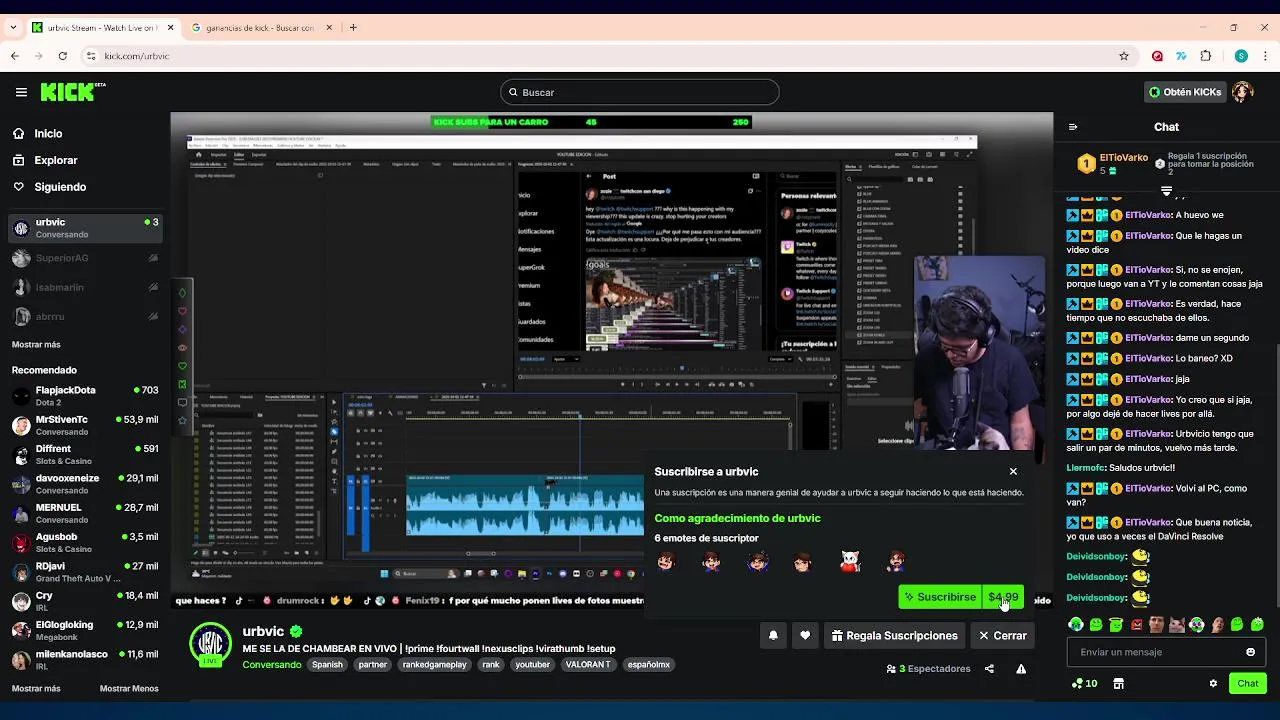
Task: Click the 3 Espectadores viewer count
Action: (928, 669)
